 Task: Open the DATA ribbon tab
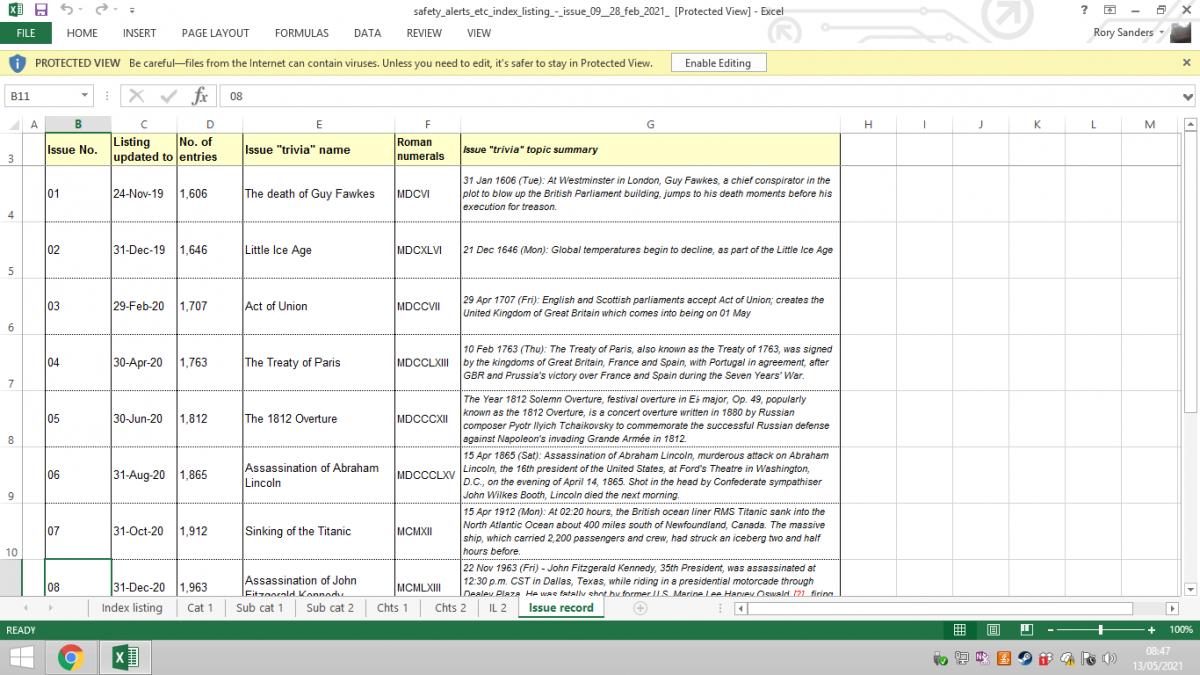[367, 33]
